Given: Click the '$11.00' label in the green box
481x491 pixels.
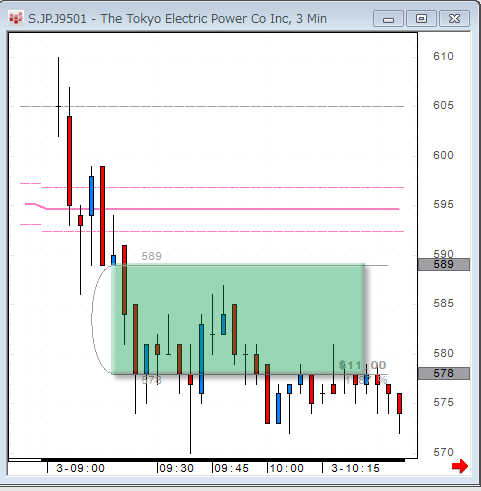Looking at the screenshot, I should 363,365.
